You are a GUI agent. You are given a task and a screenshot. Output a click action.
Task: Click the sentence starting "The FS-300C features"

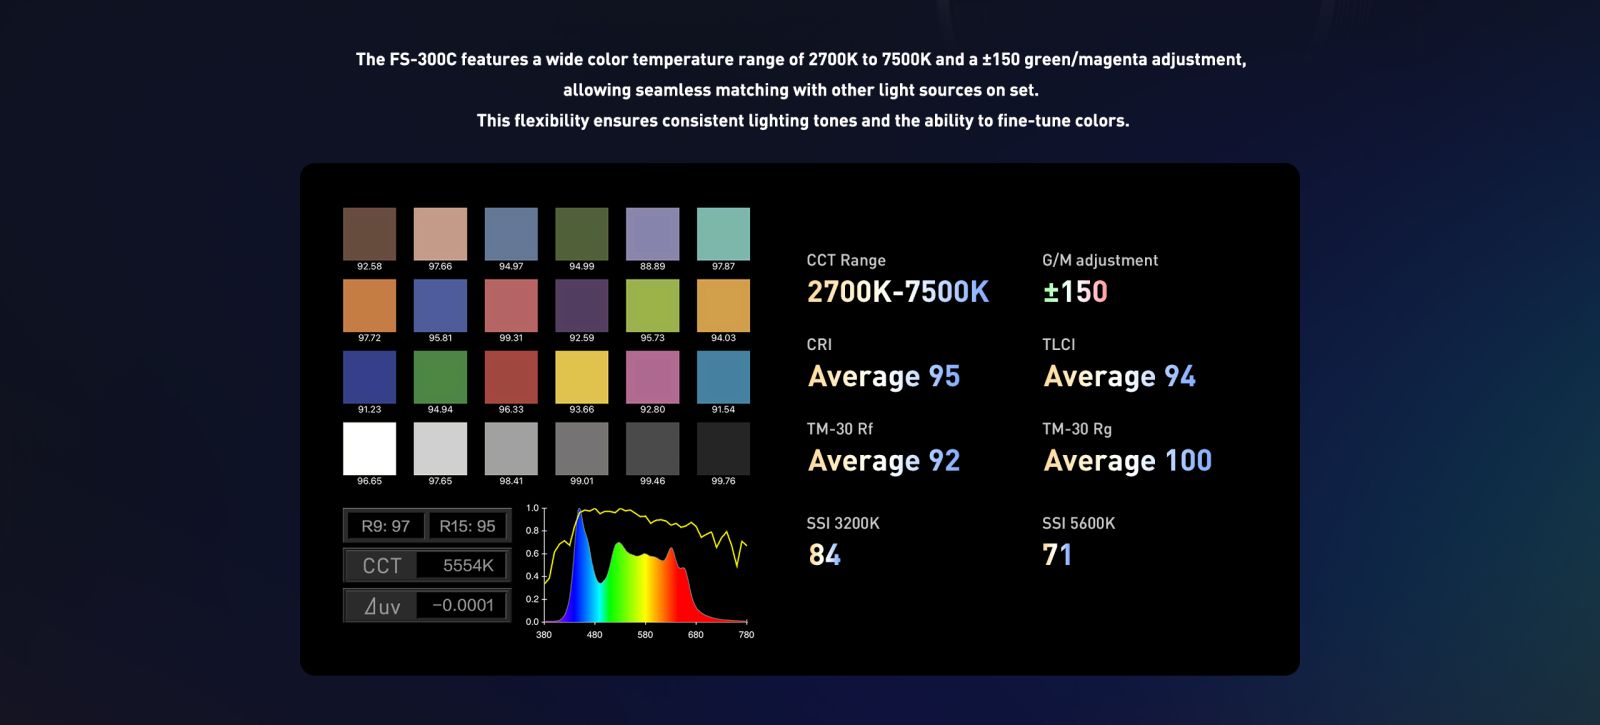pos(801,59)
